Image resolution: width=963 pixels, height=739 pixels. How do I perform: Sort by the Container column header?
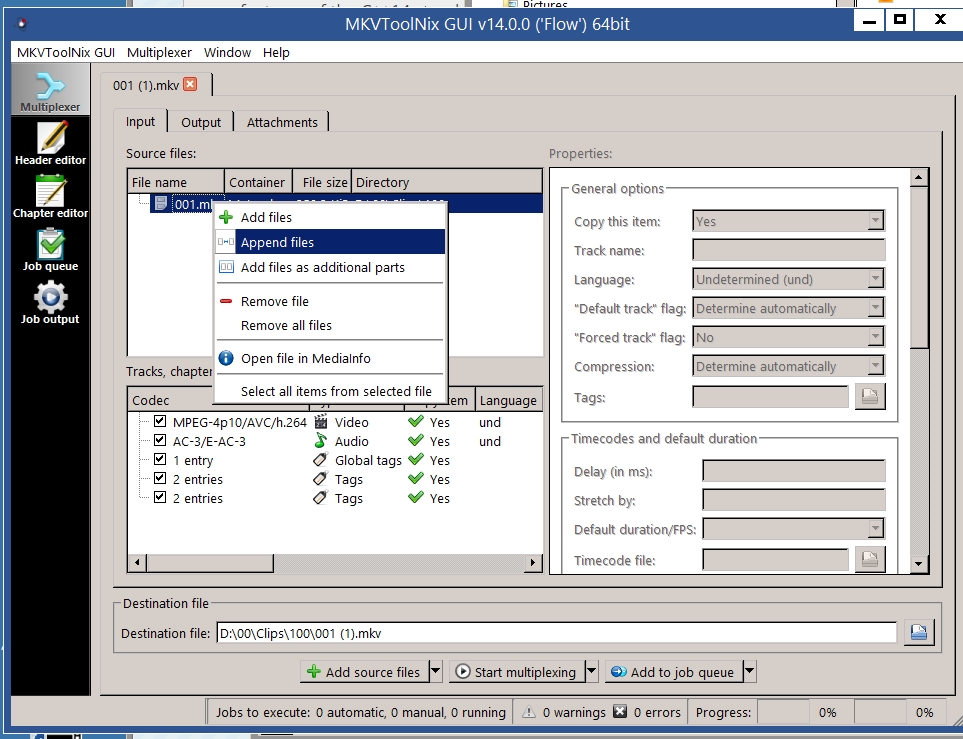(x=258, y=182)
